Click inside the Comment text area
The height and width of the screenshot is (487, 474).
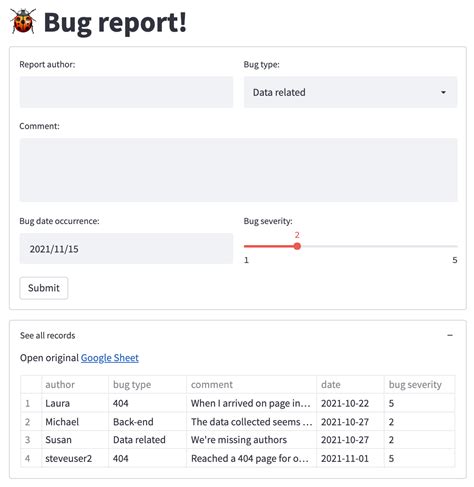pos(238,170)
